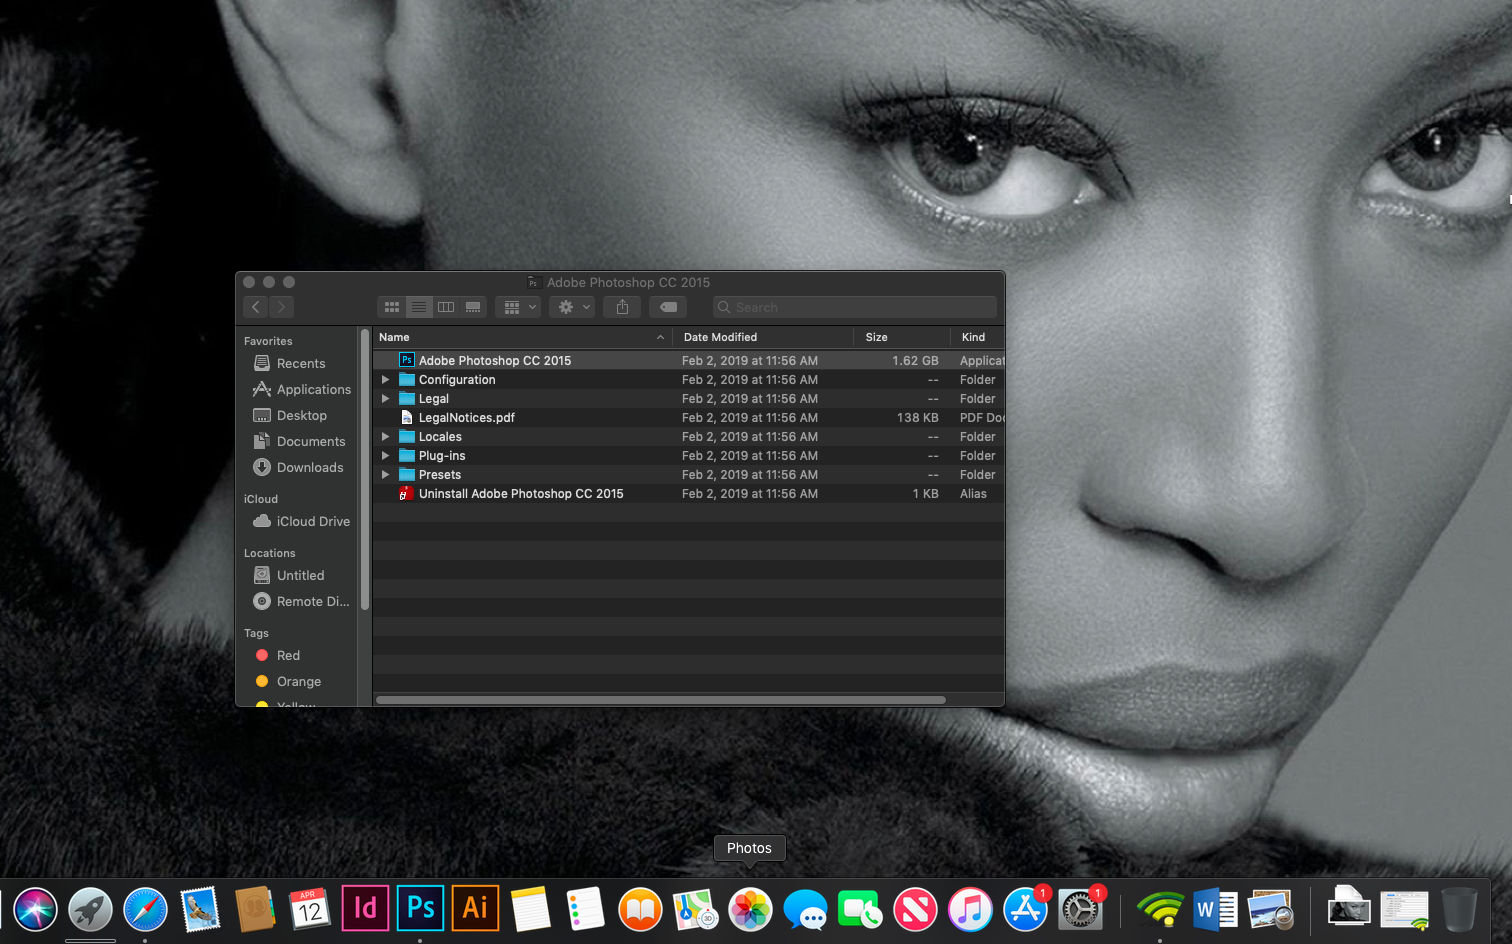
Task: Click the sidebar vertical scrollbar
Action: pyautogui.click(x=365, y=470)
